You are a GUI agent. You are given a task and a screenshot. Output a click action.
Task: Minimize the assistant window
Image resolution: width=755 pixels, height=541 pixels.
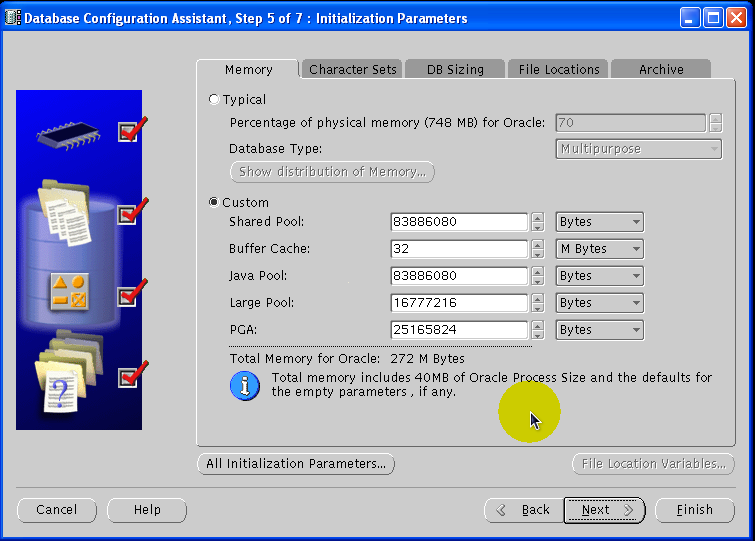tap(690, 18)
